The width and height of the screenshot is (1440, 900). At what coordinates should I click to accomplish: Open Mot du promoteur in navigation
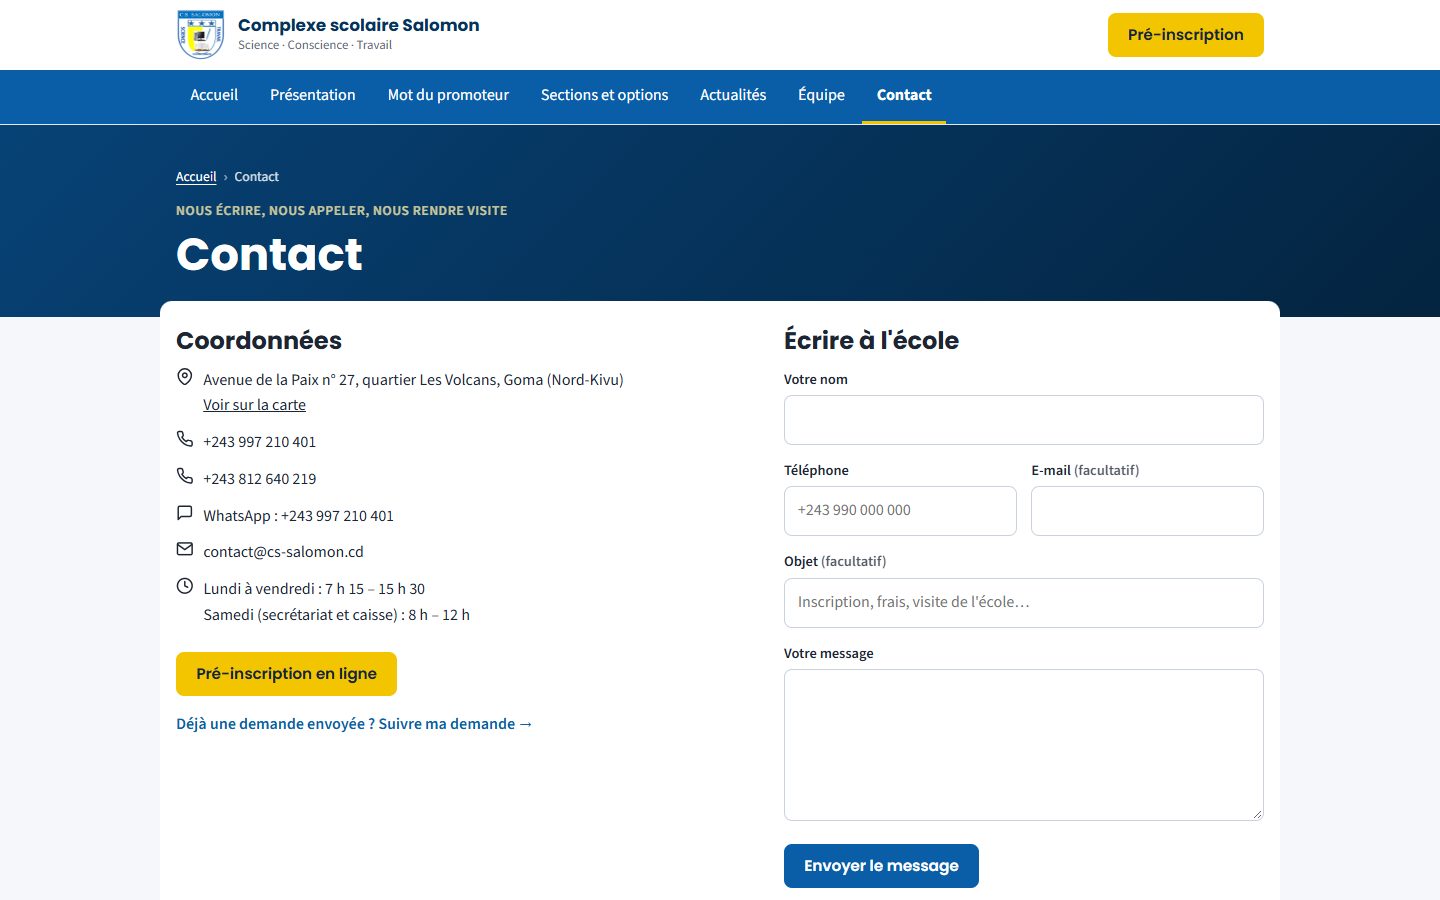(448, 95)
